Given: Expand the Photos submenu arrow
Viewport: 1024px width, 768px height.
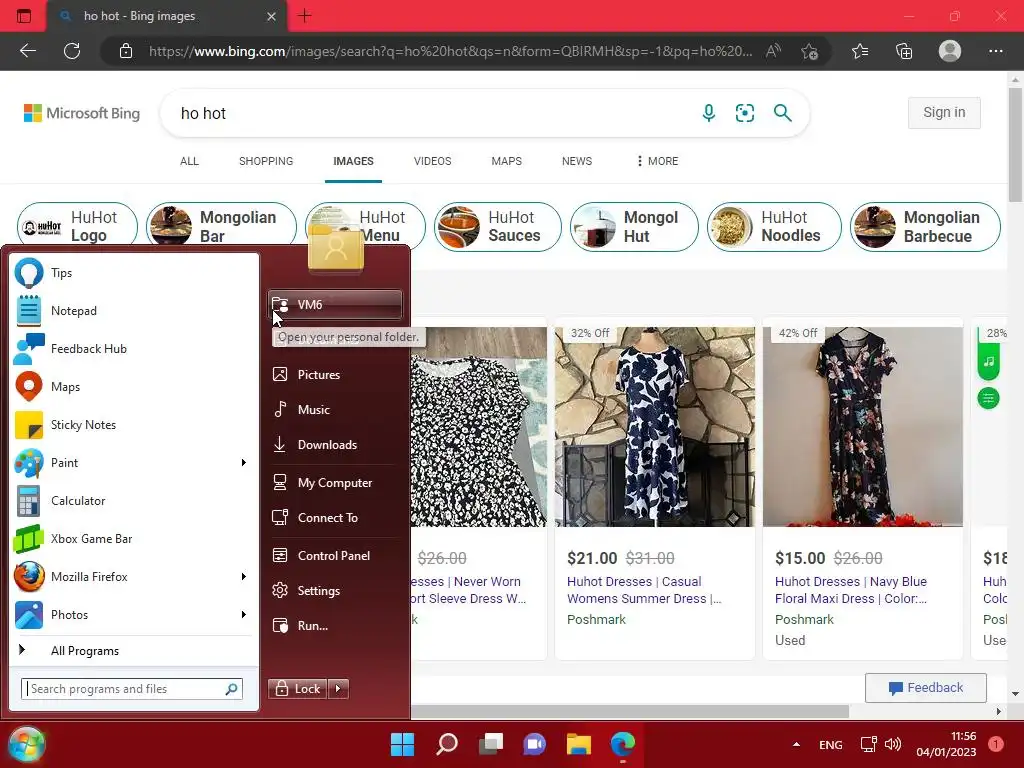Looking at the screenshot, I should pyautogui.click(x=244, y=615).
